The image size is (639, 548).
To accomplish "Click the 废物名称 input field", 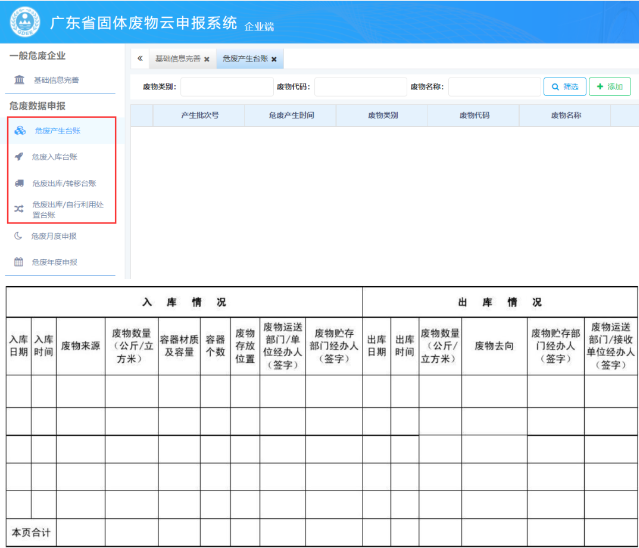I will point(493,87).
